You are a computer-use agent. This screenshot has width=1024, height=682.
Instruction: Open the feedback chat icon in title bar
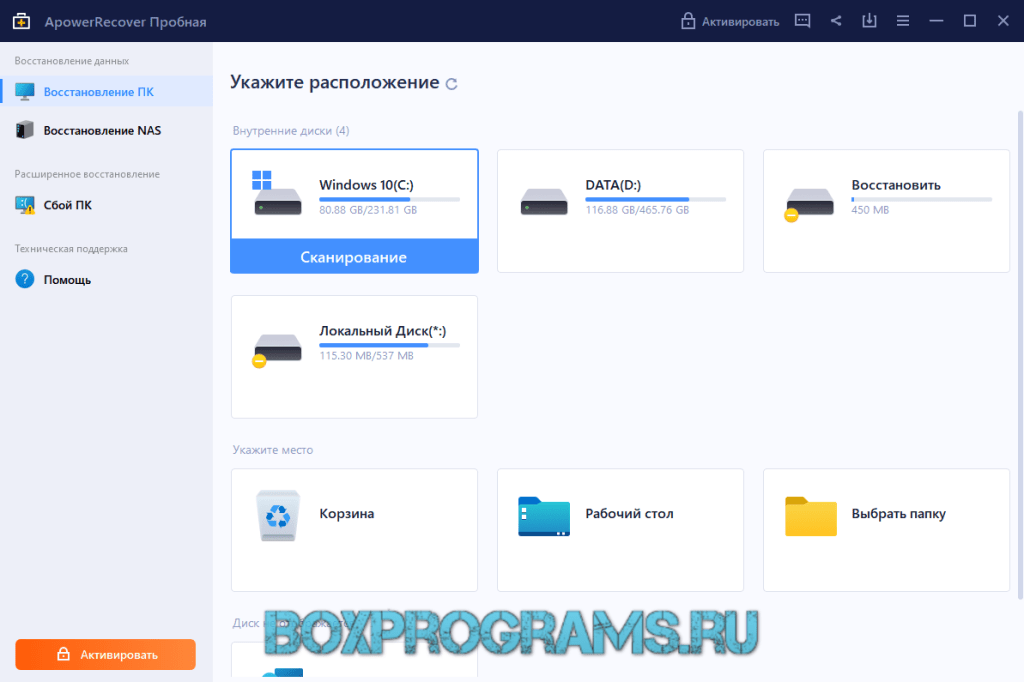coord(802,21)
